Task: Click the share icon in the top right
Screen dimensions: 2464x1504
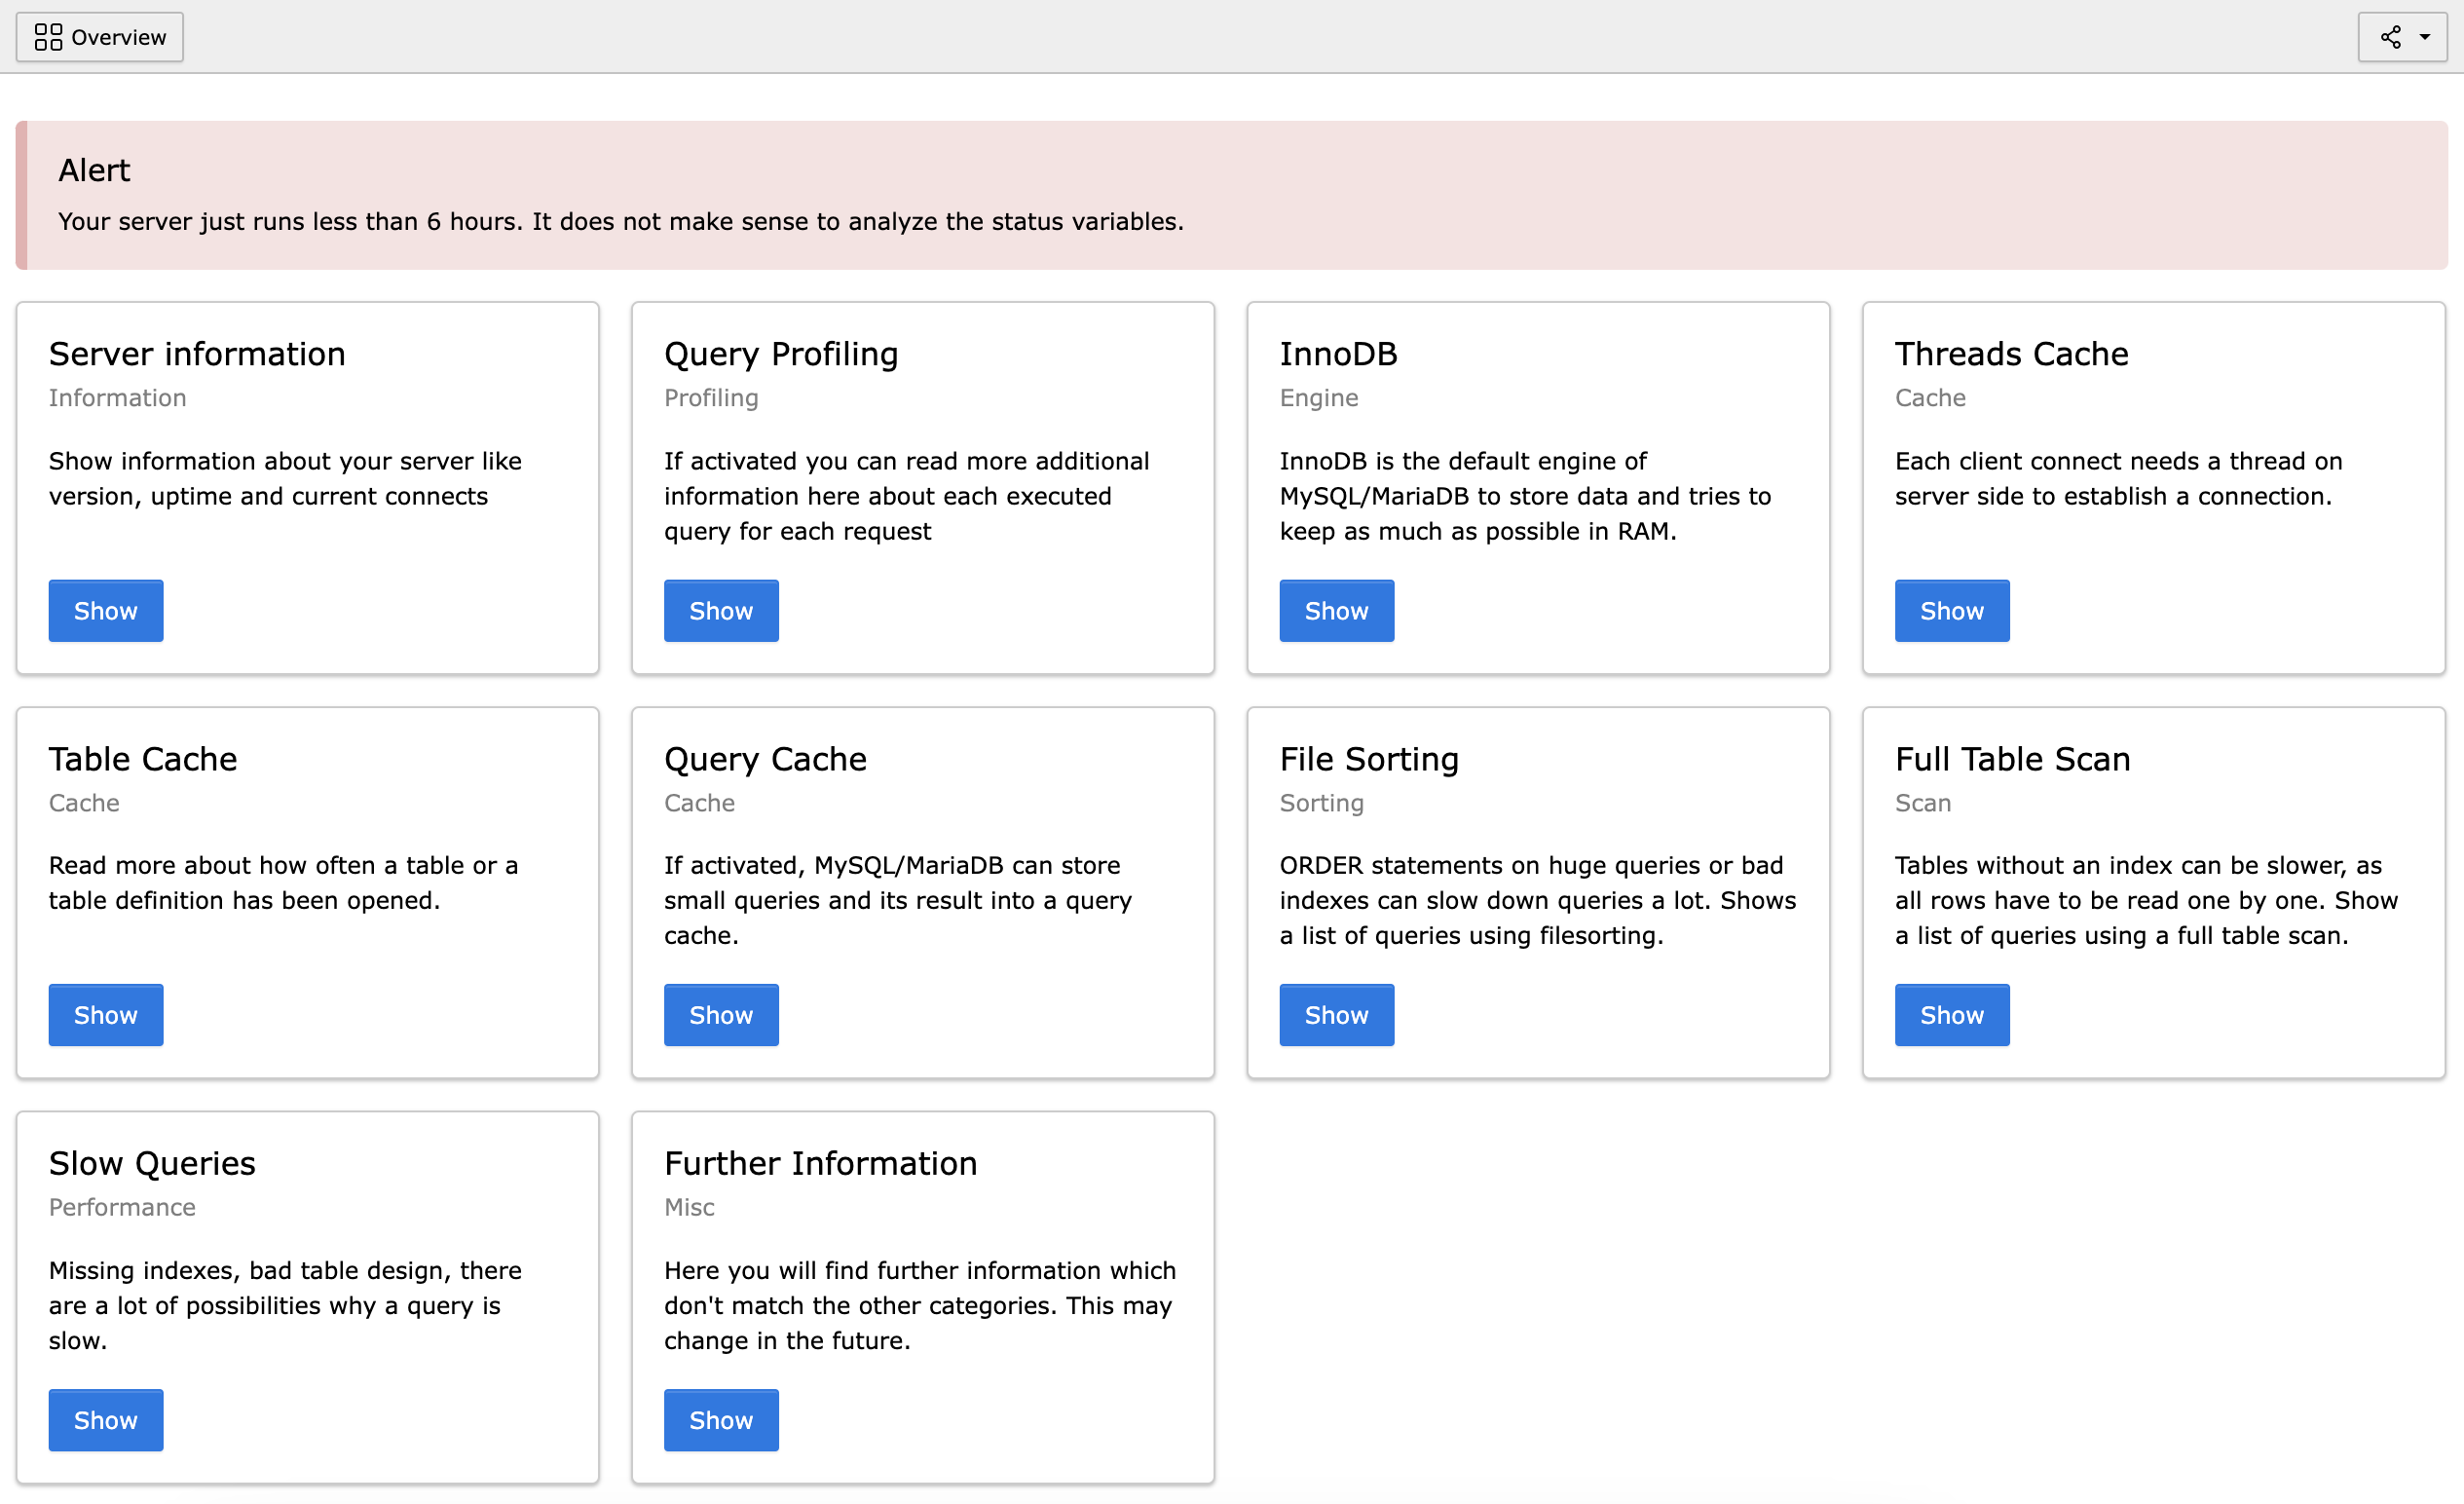Action: tap(2390, 37)
